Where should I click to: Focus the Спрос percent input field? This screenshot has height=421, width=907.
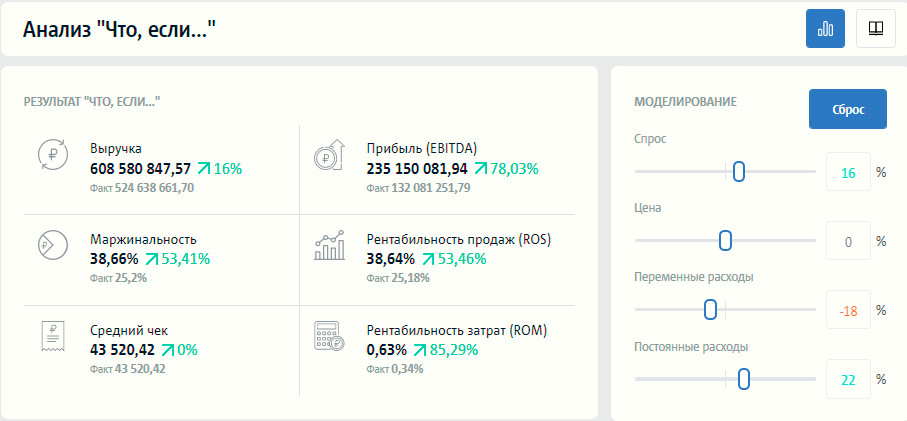click(x=848, y=173)
